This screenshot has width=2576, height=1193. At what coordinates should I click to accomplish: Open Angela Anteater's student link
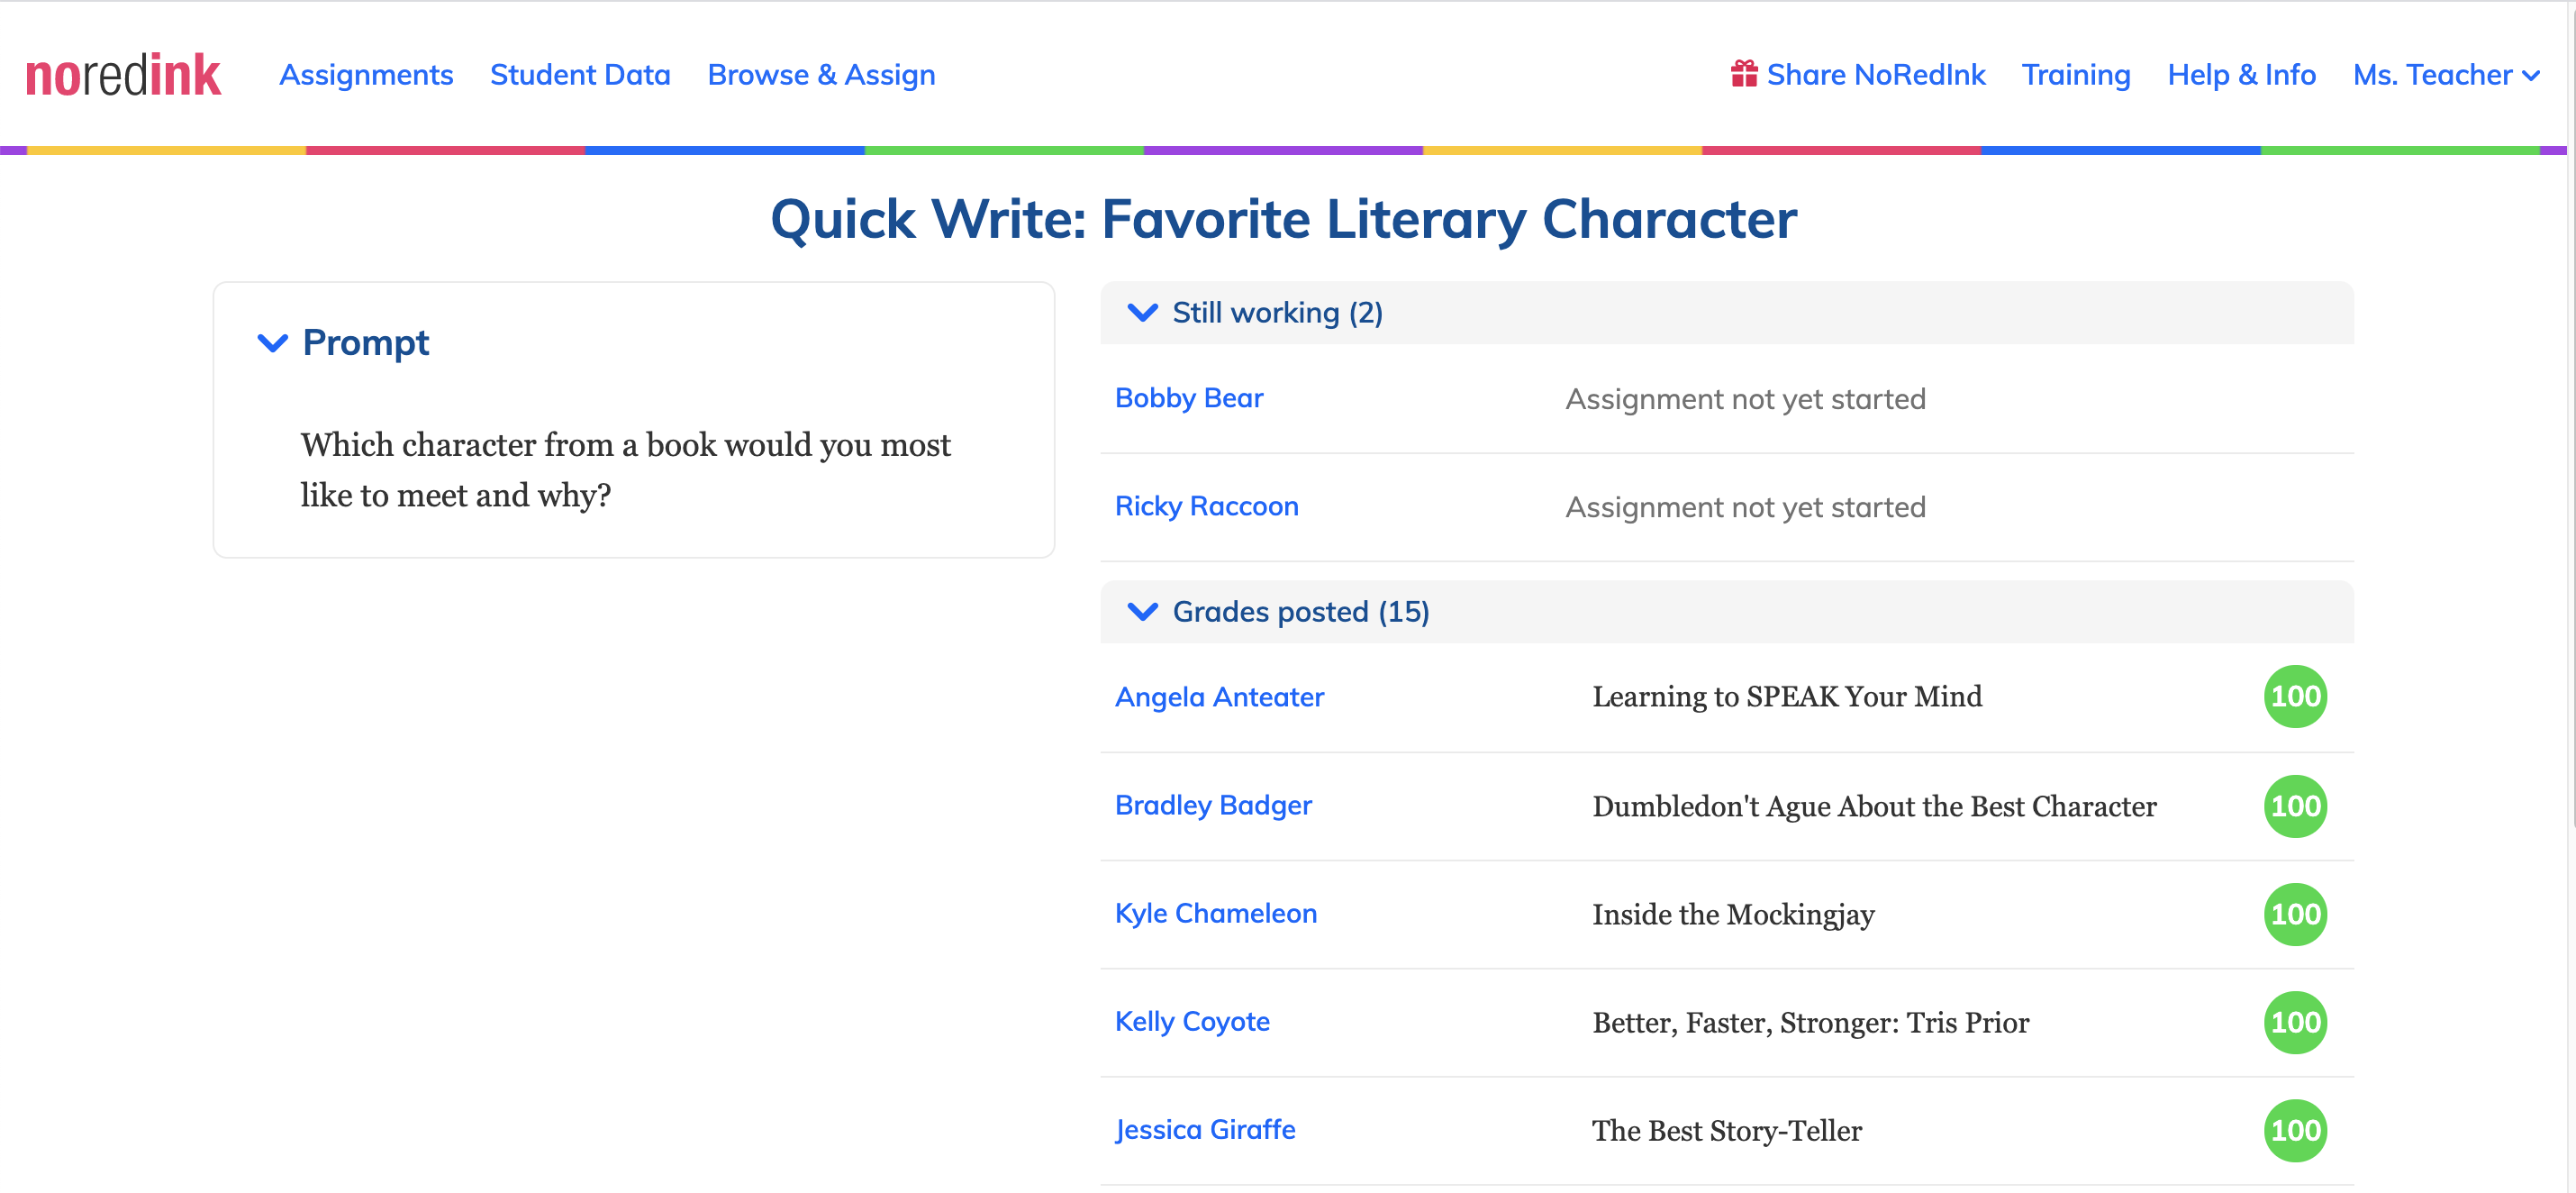[x=1219, y=697]
